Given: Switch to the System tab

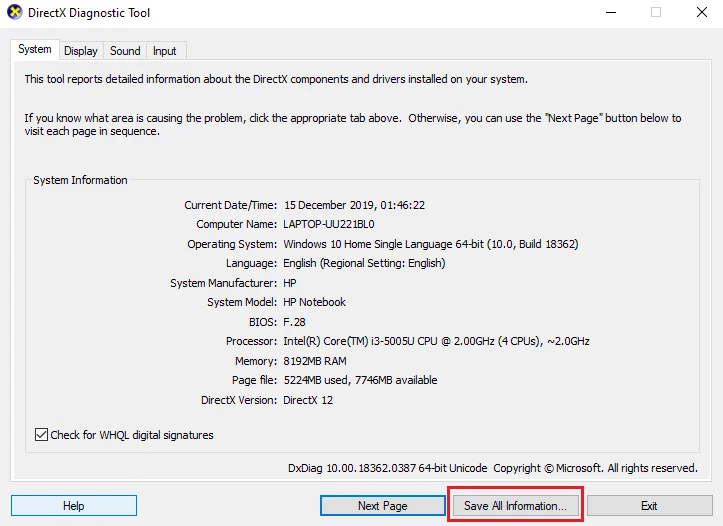Looking at the screenshot, I should [x=35, y=49].
